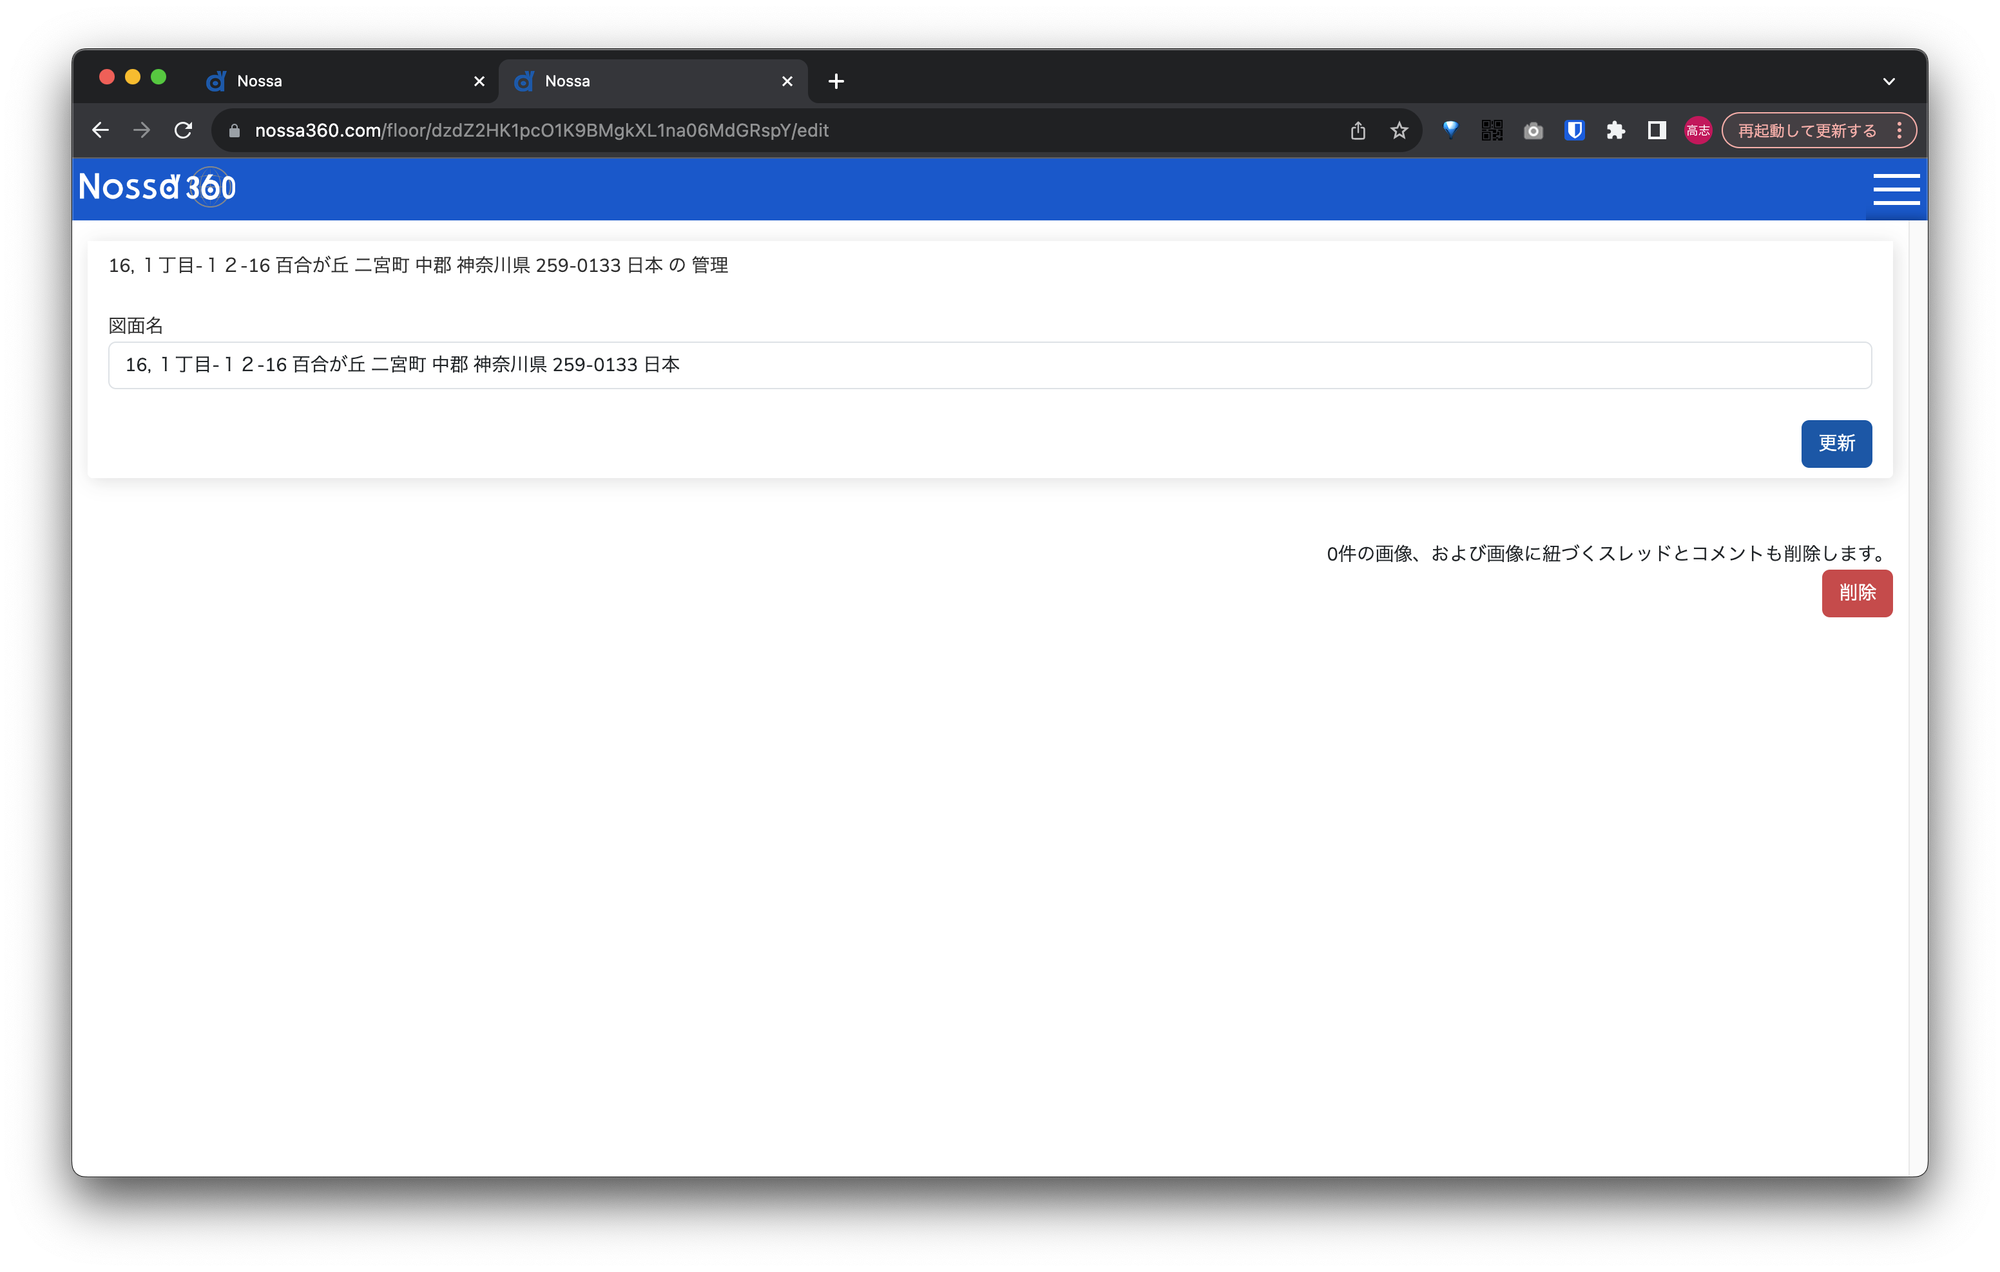Share this page via share icon
2000x1272 pixels.
[1358, 131]
